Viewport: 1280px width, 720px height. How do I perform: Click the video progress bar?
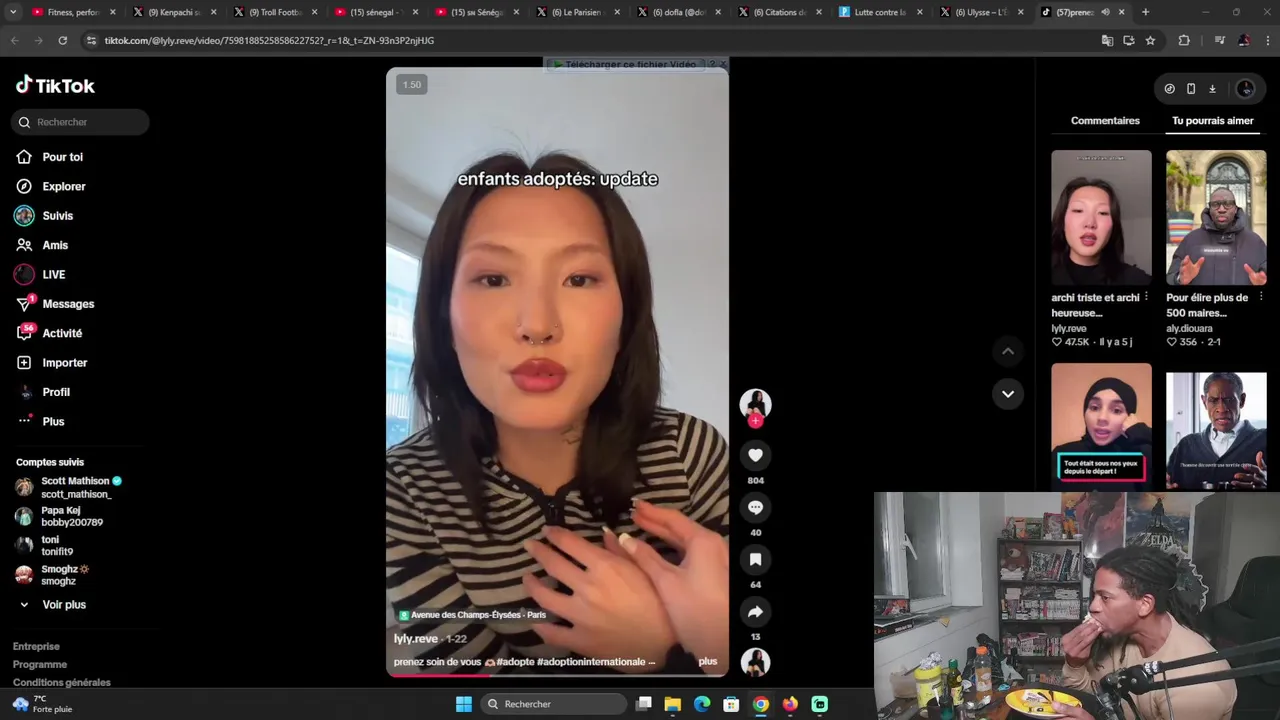(557, 676)
